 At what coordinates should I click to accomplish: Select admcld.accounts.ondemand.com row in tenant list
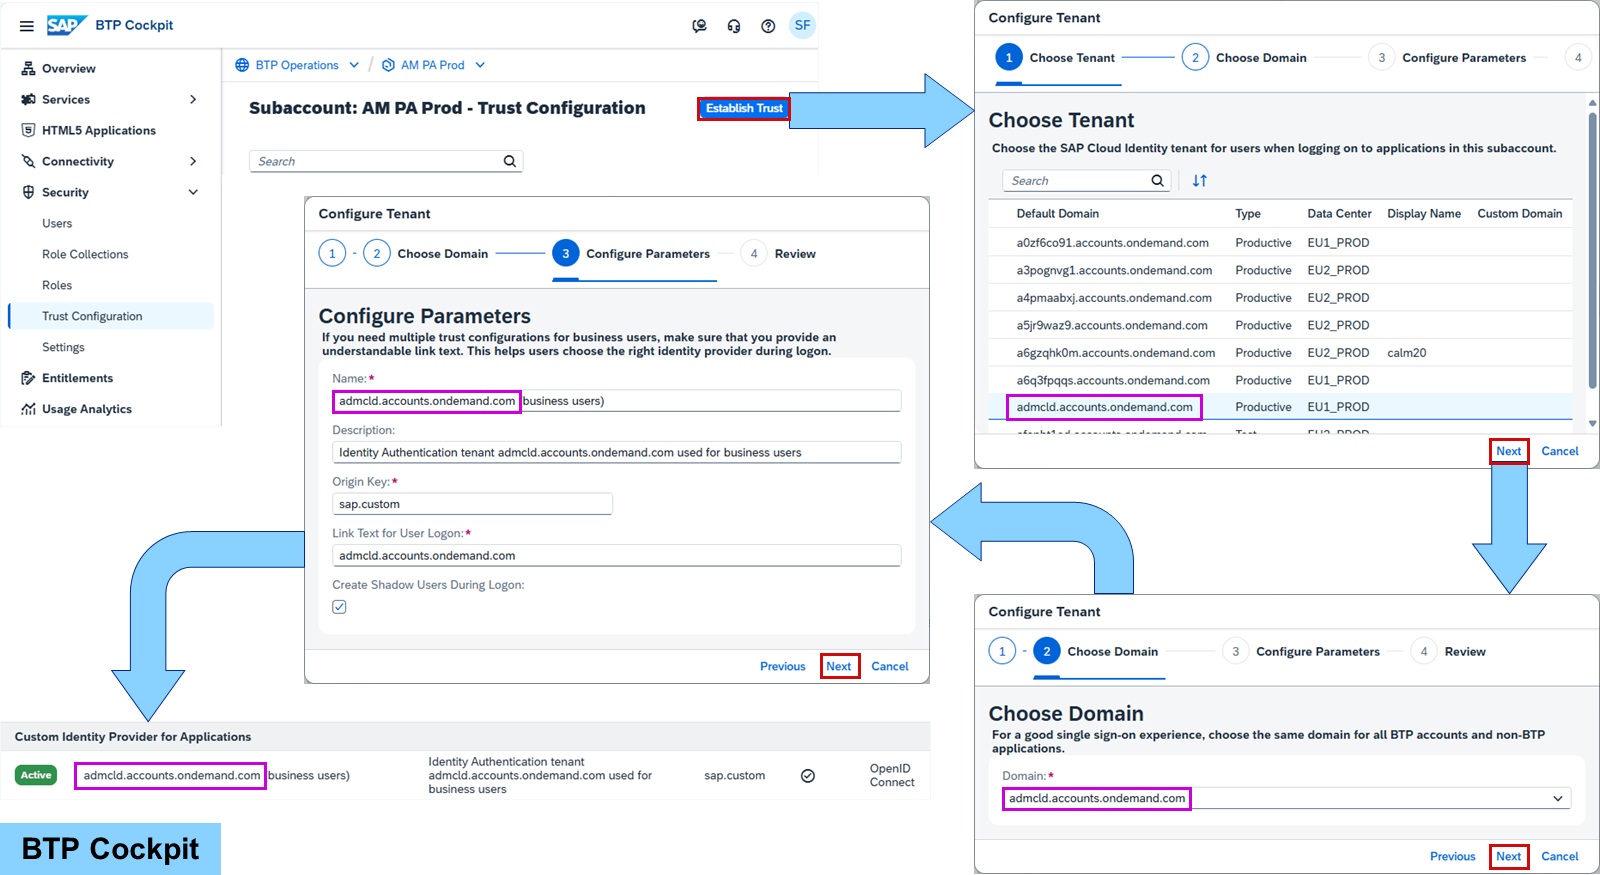[1280, 407]
